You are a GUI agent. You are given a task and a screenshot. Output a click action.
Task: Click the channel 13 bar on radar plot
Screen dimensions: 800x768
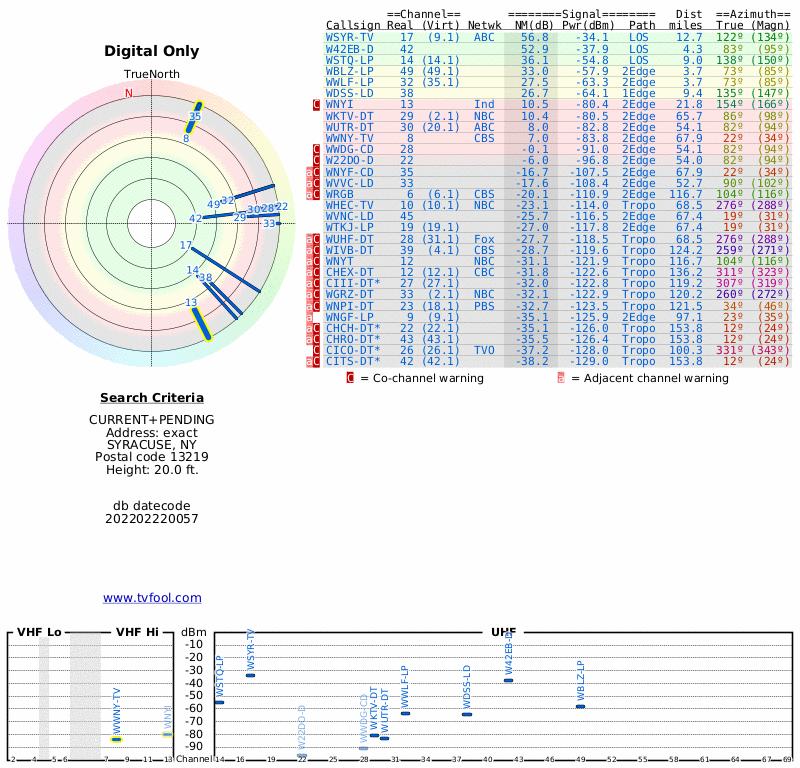point(201,323)
